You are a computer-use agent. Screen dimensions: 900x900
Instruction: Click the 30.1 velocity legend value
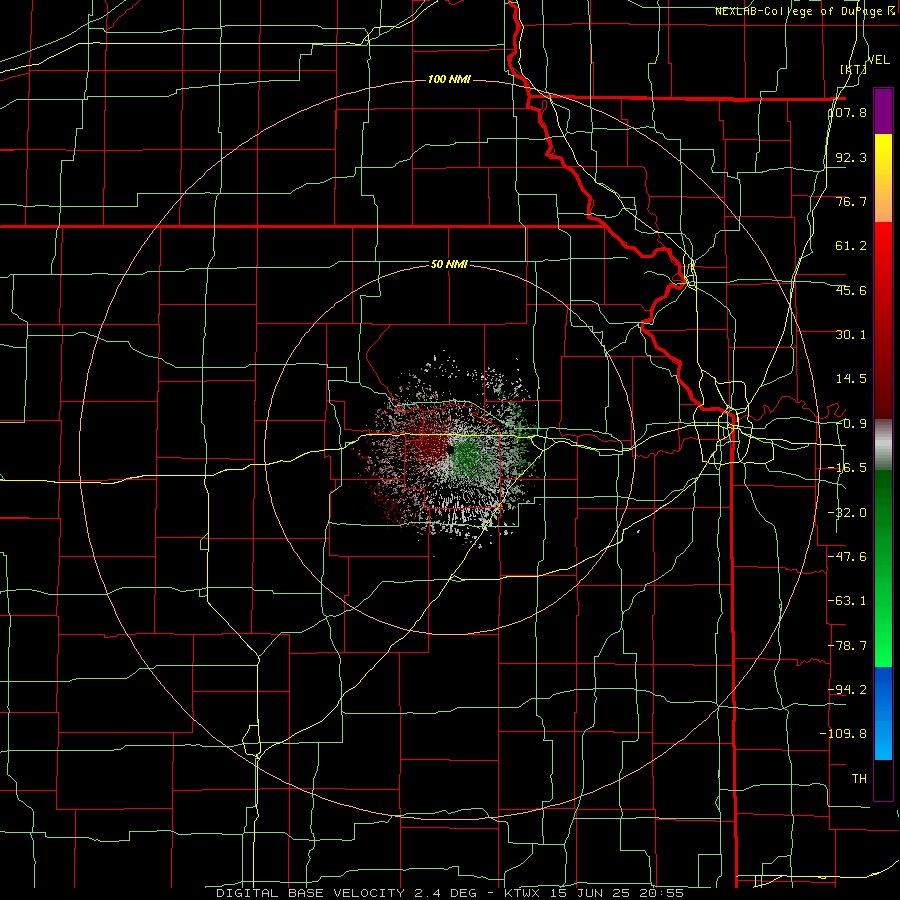point(851,335)
